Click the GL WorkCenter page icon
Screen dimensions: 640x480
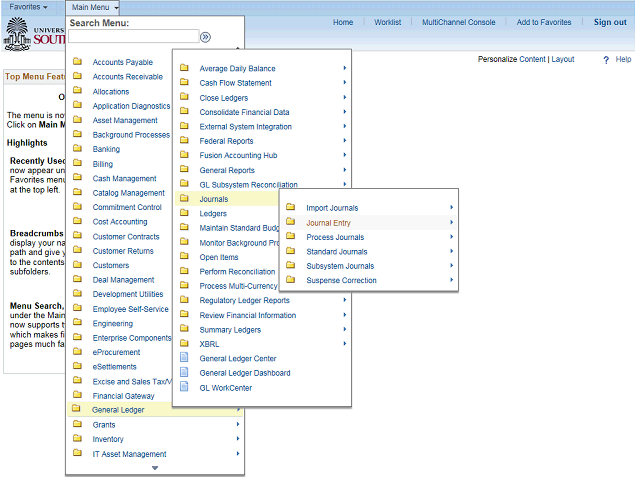[x=183, y=387]
